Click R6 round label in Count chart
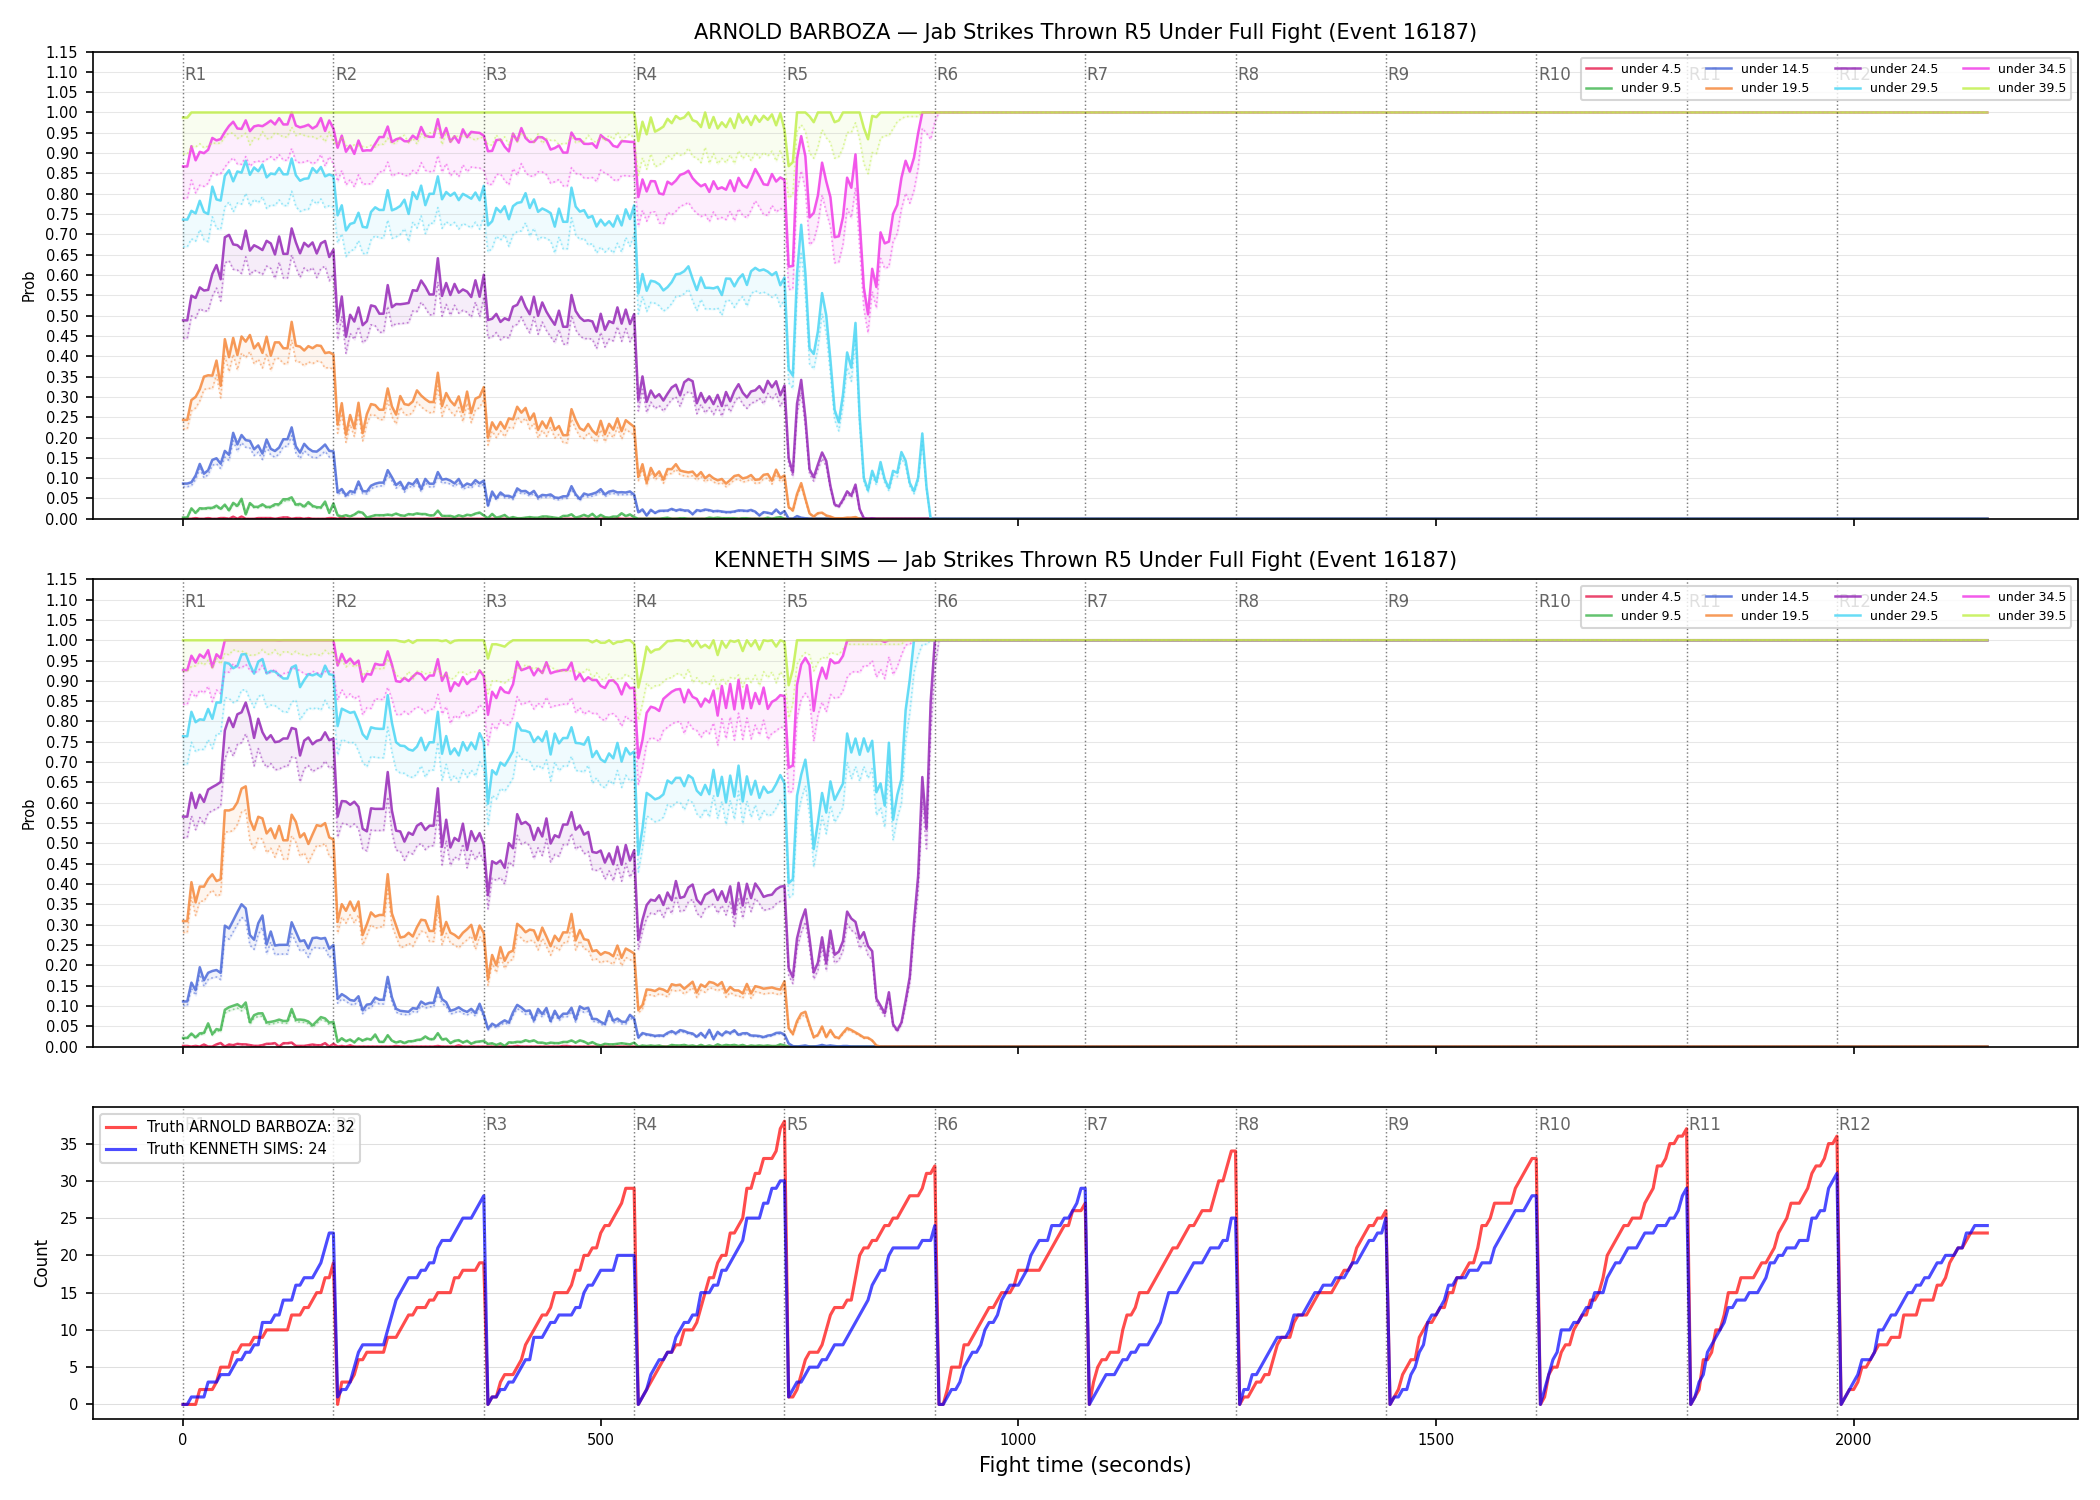The height and width of the screenshot is (1500, 2100). [947, 1124]
